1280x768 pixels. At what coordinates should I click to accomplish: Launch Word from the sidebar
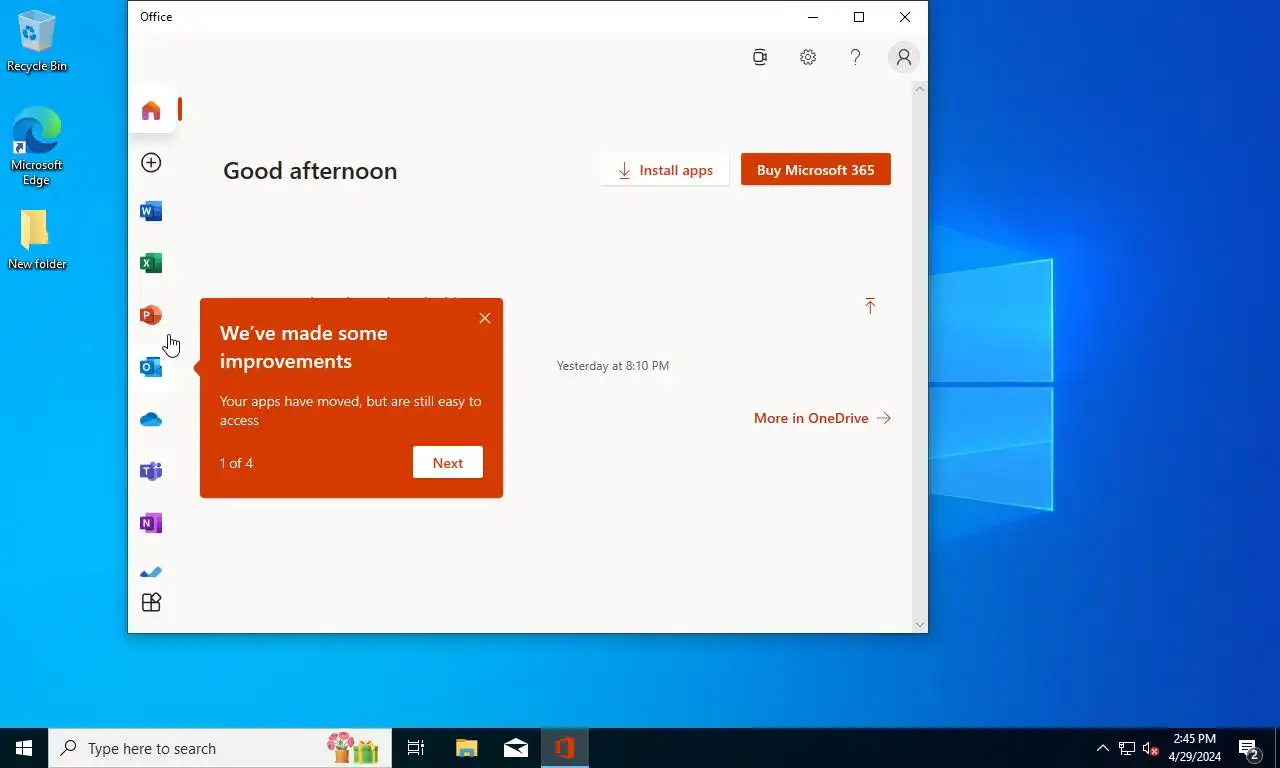pyautogui.click(x=151, y=211)
